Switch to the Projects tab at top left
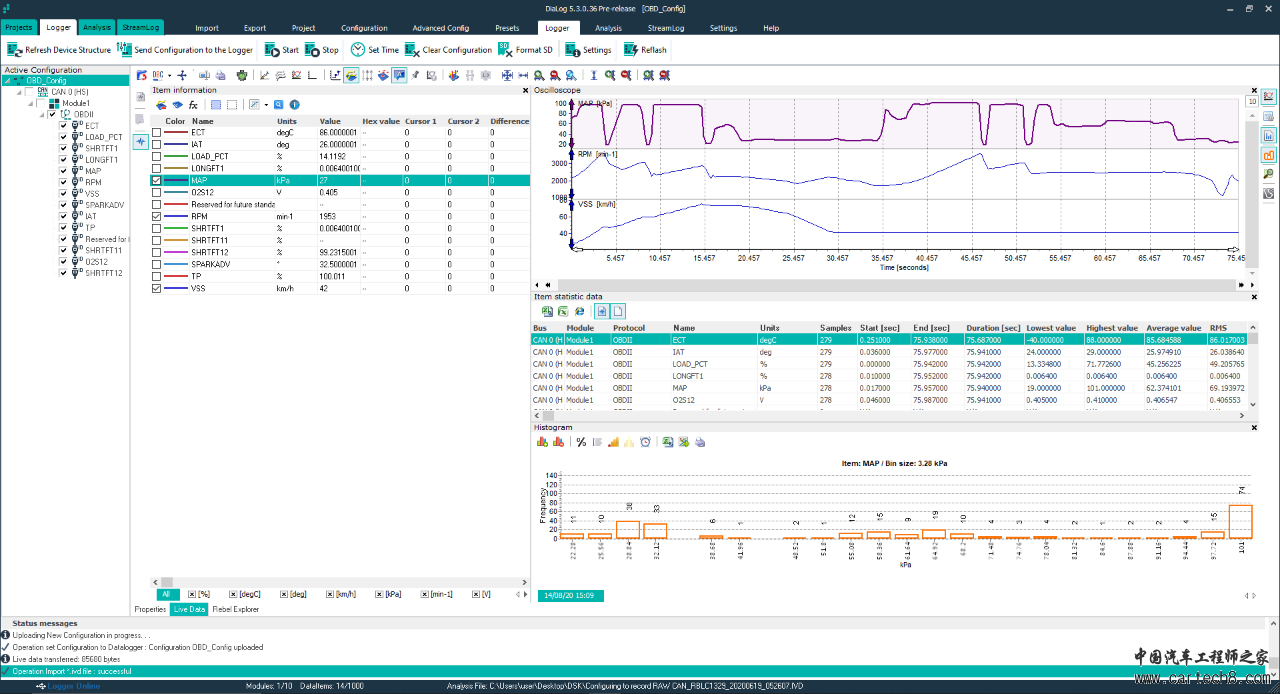Viewport: 1280px width, 694px height. click(19, 28)
